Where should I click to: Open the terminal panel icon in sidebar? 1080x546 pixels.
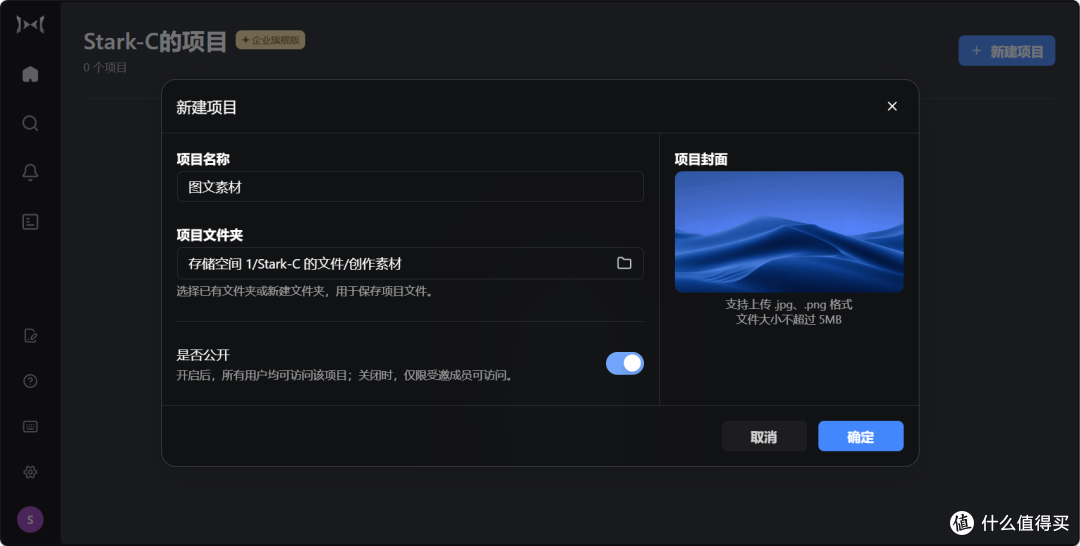point(30,222)
